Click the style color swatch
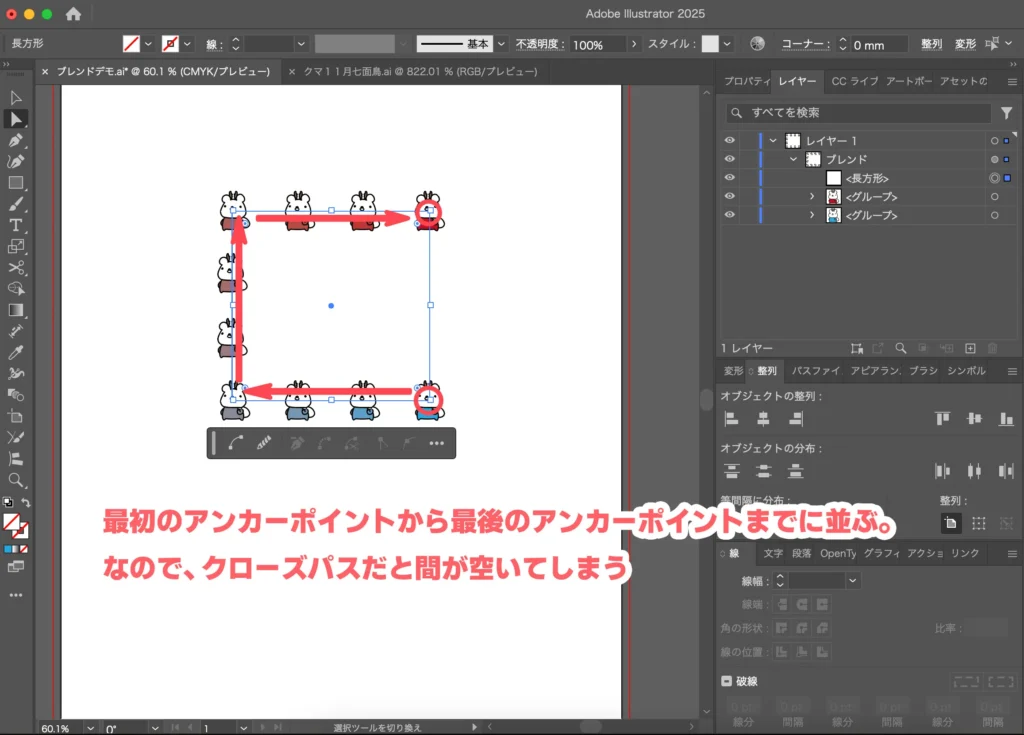 point(710,45)
